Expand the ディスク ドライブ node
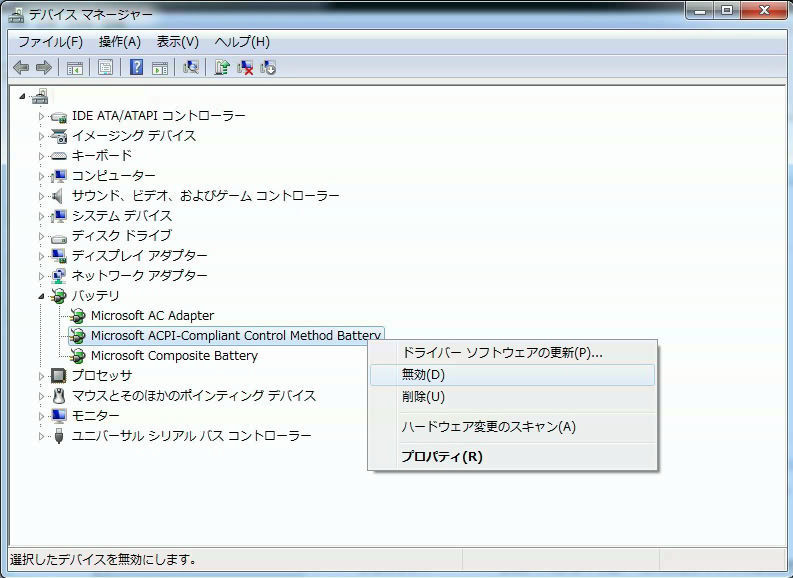This screenshot has height=578, width=793. point(41,236)
